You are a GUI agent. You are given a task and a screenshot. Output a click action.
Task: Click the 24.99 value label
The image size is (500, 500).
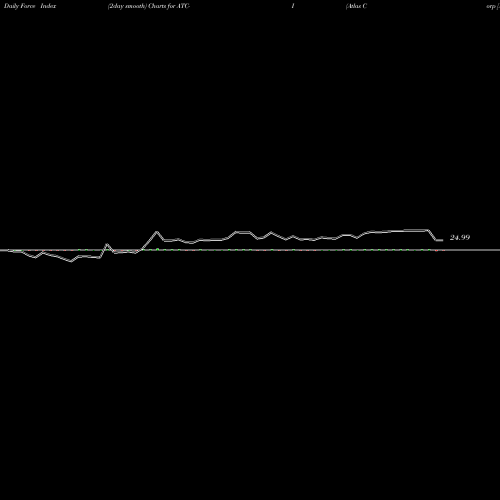(x=460, y=237)
